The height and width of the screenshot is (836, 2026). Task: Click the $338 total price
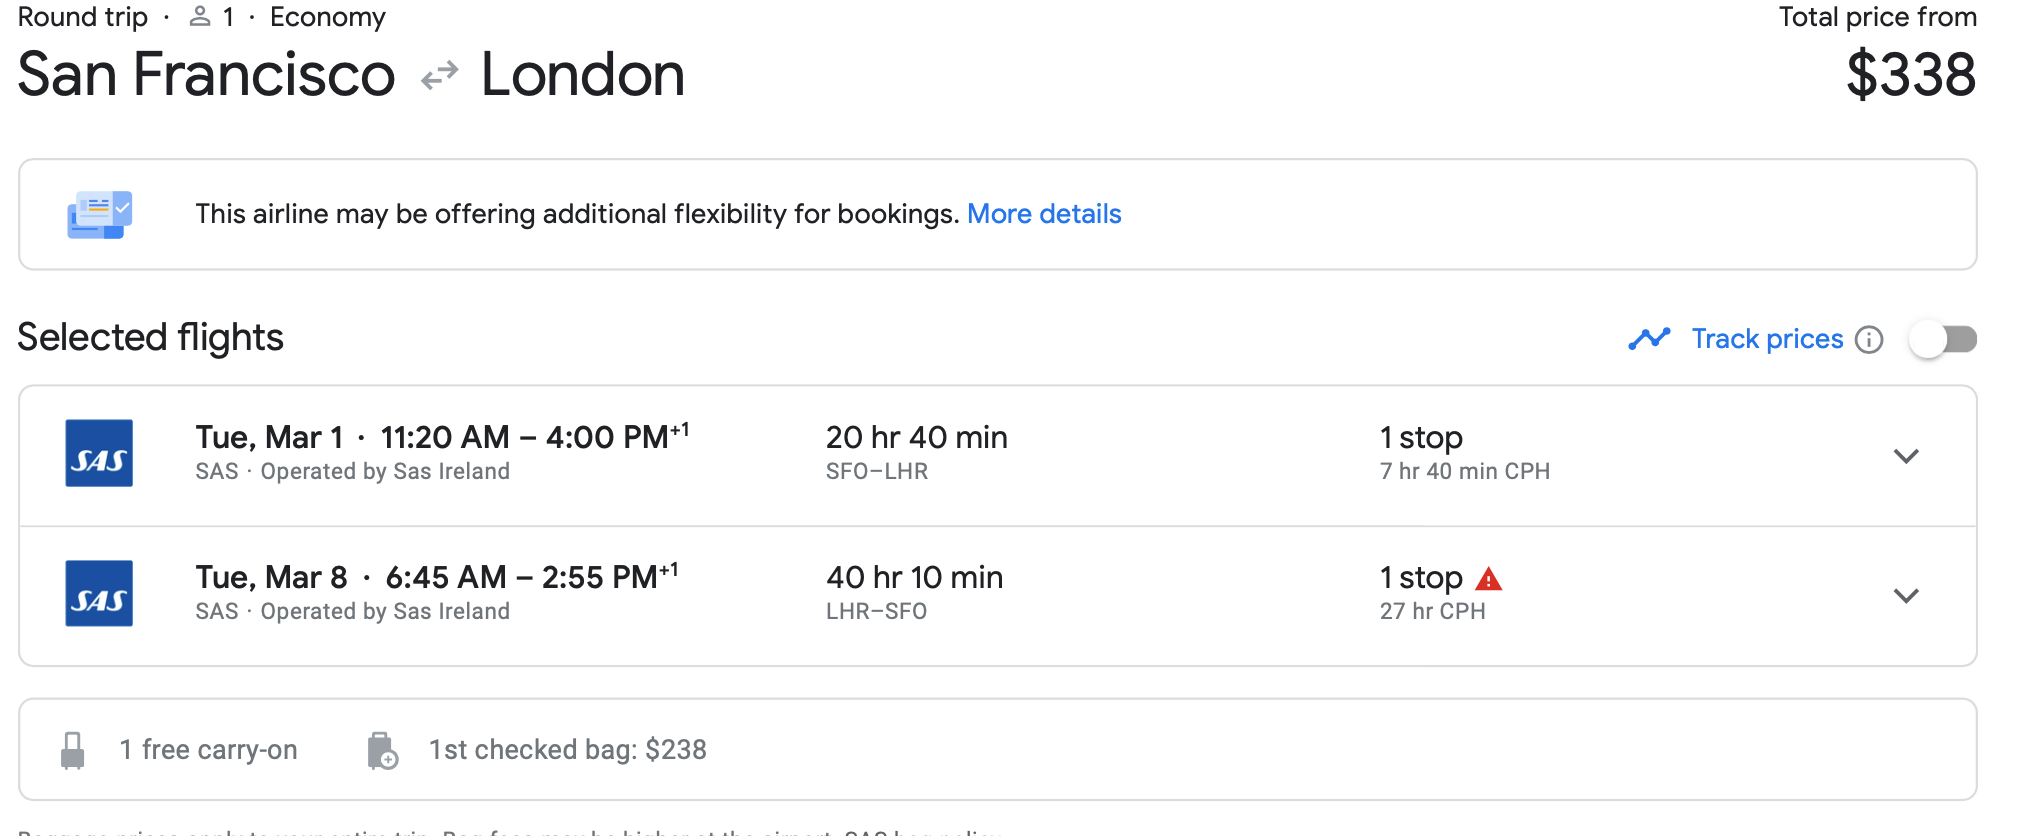coord(1910,75)
